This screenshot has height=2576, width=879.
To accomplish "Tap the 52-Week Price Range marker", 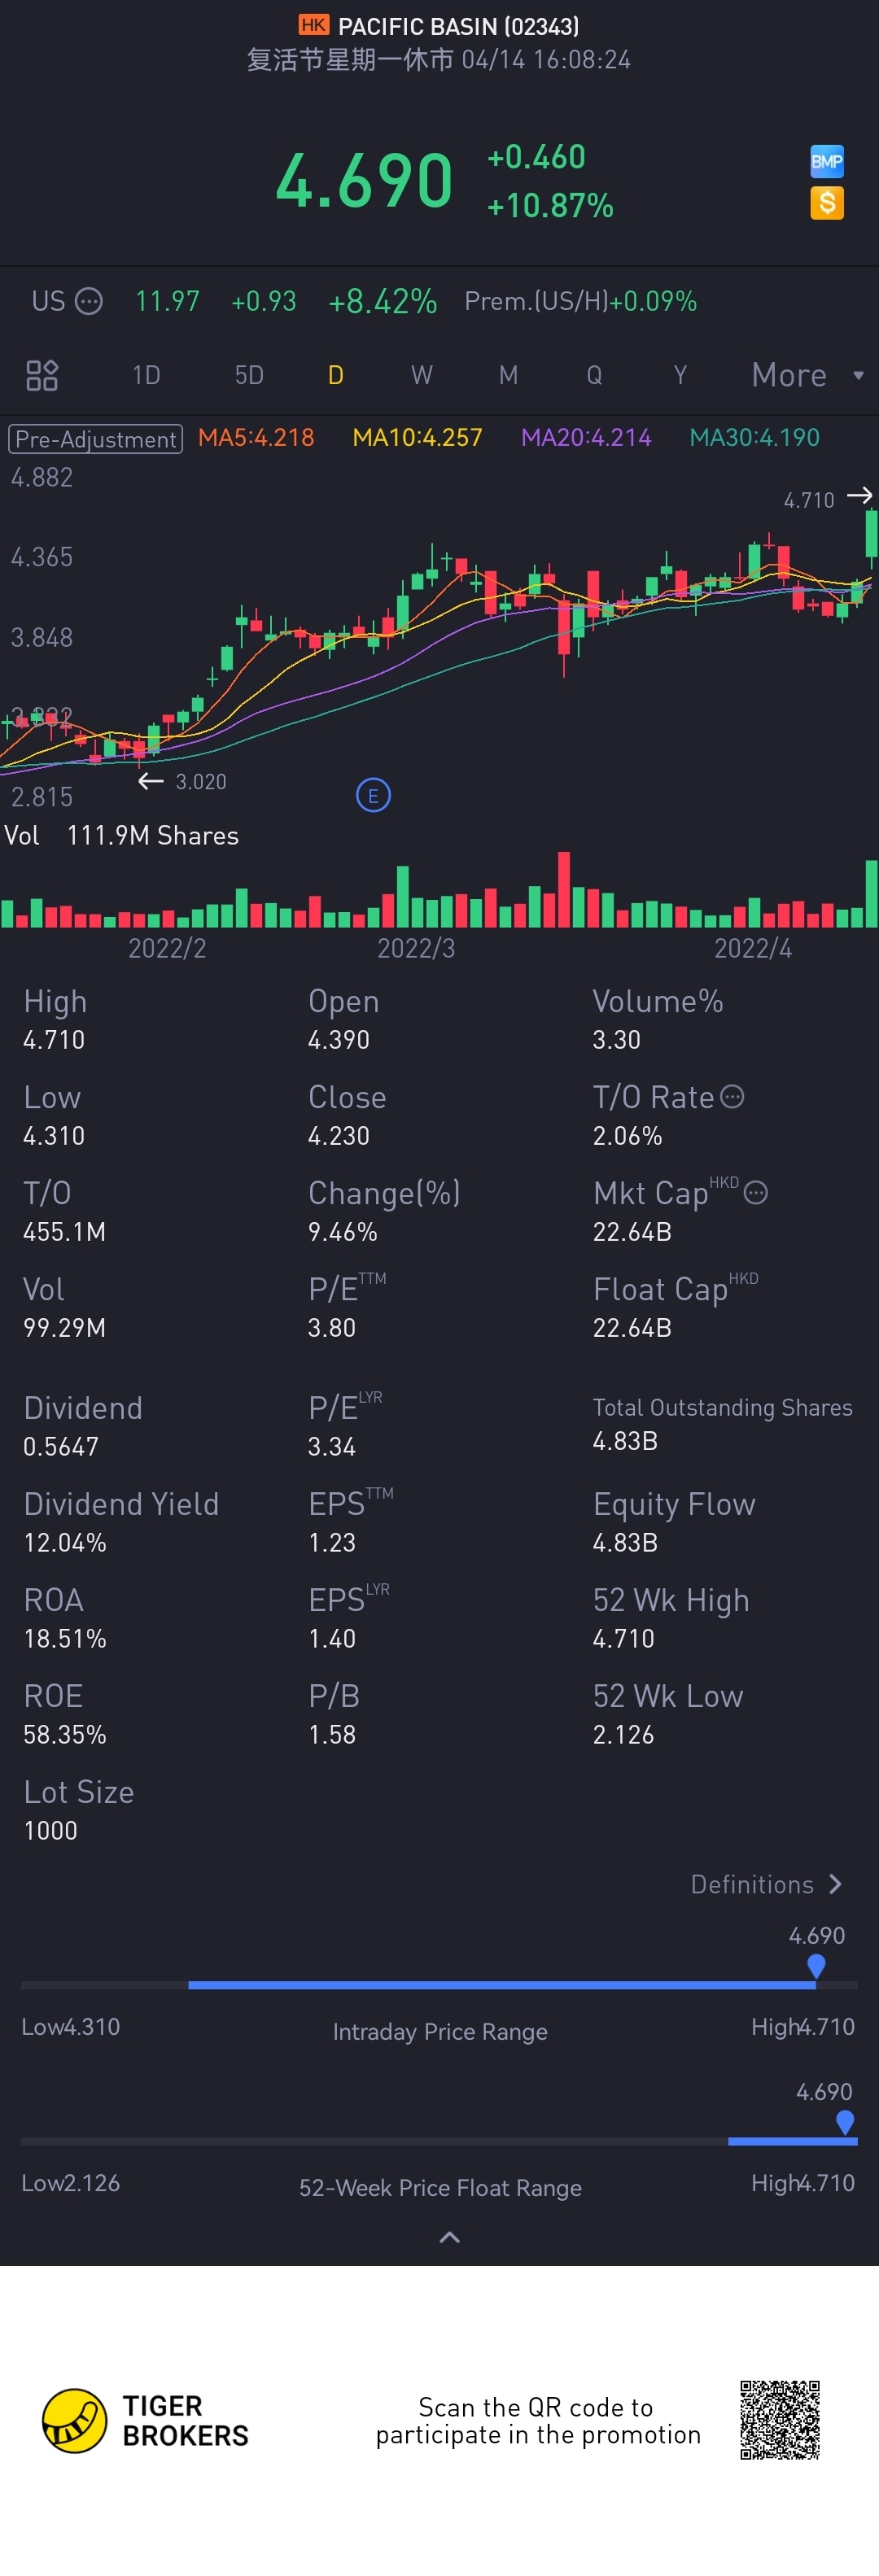I will coord(845,2121).
